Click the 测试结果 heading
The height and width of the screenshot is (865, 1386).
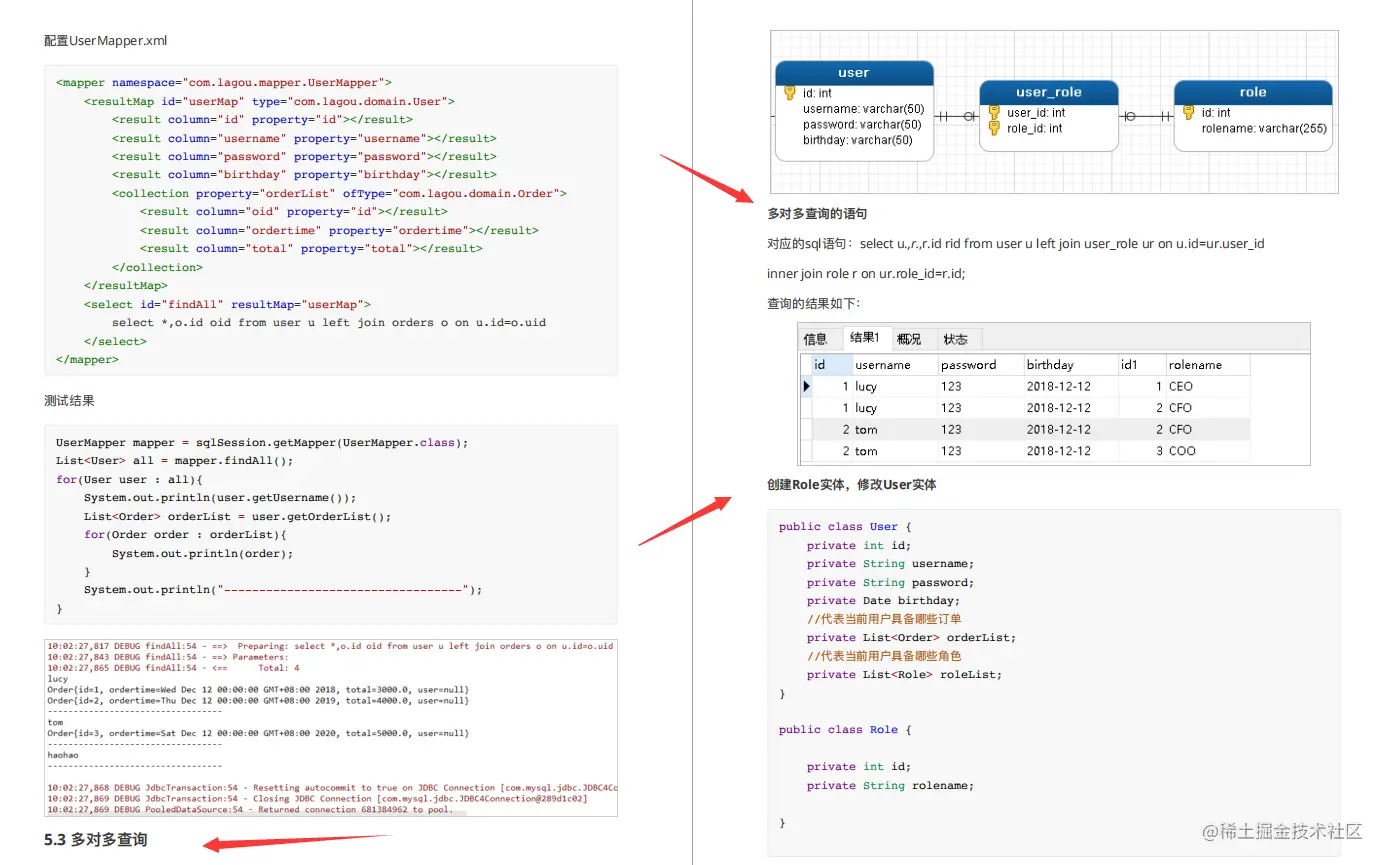69,401
